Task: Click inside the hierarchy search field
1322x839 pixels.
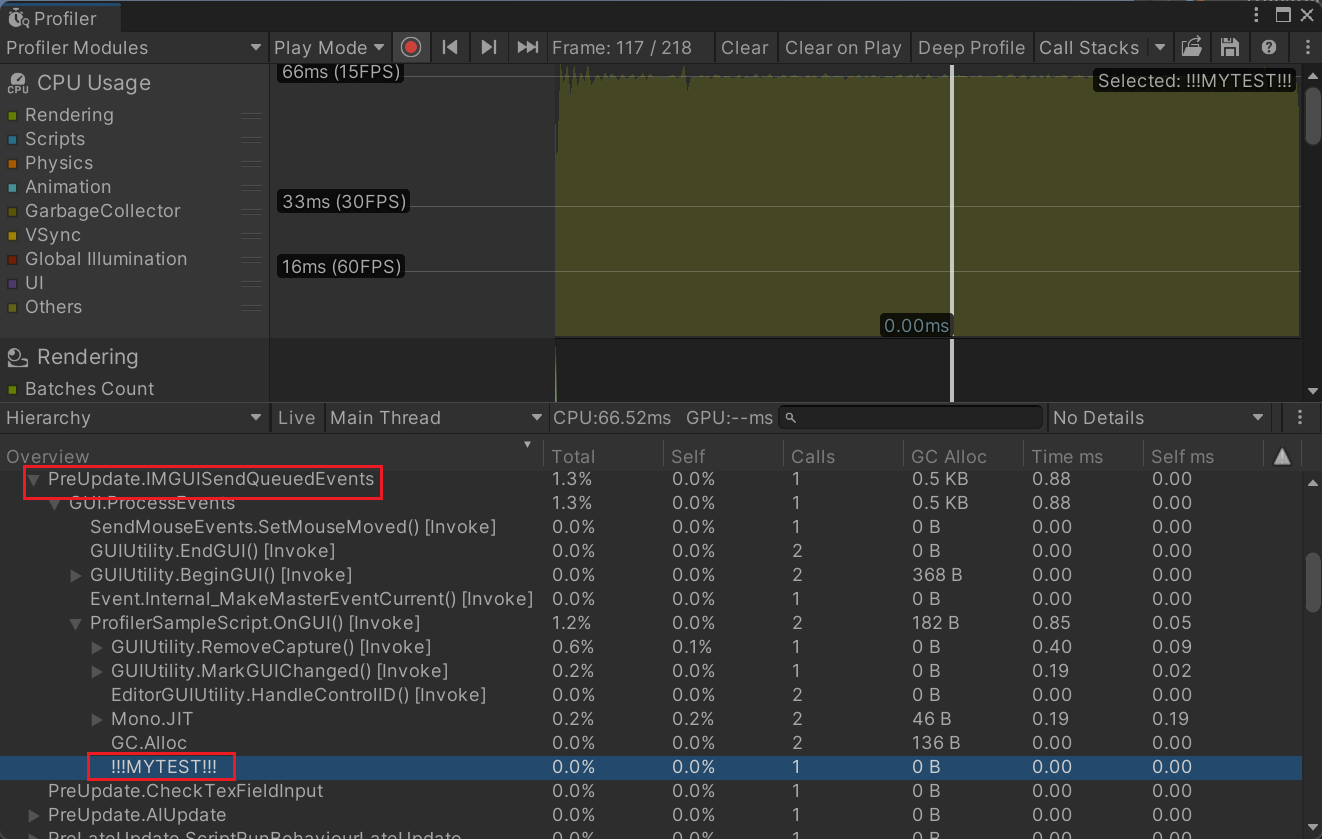Action: (911, 418)
